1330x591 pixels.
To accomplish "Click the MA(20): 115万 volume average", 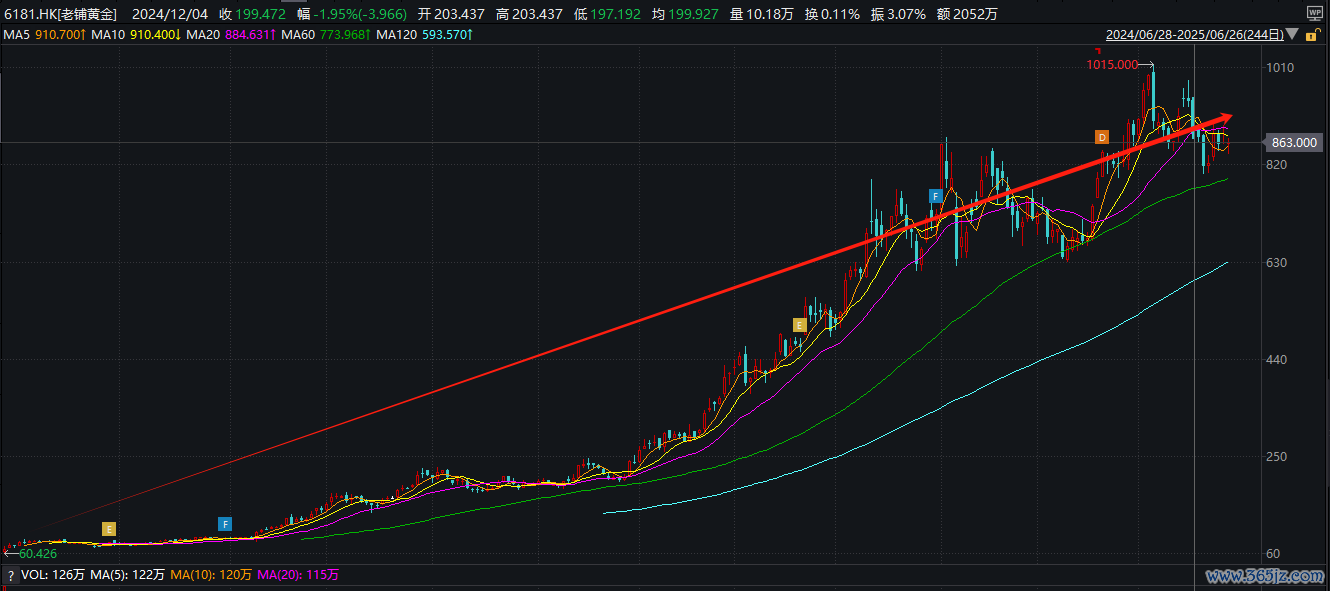I will pos(298,575).
